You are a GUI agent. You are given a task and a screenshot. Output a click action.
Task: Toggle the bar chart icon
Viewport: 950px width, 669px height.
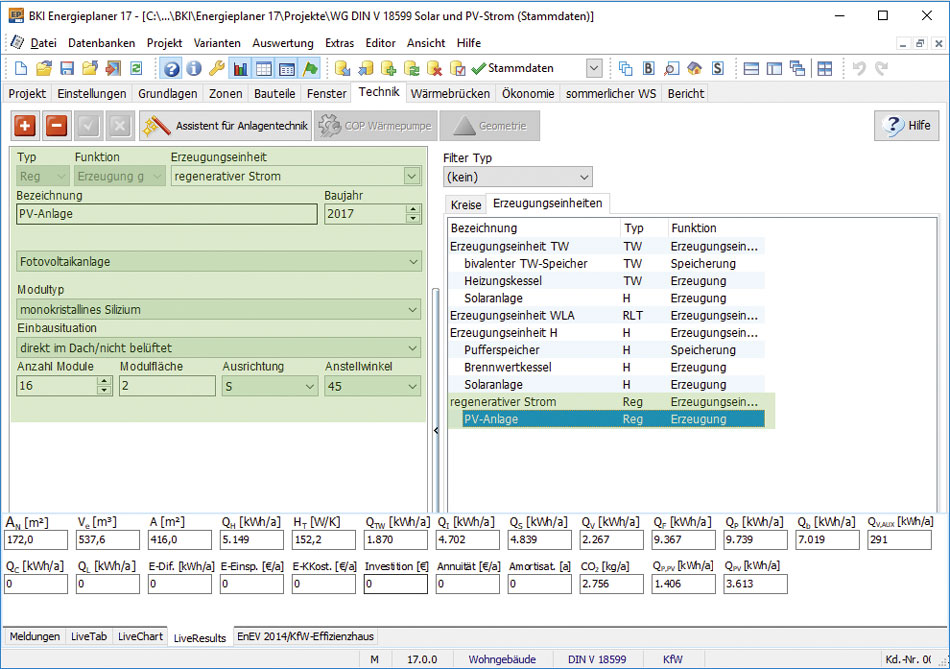[x=241, y=68]
